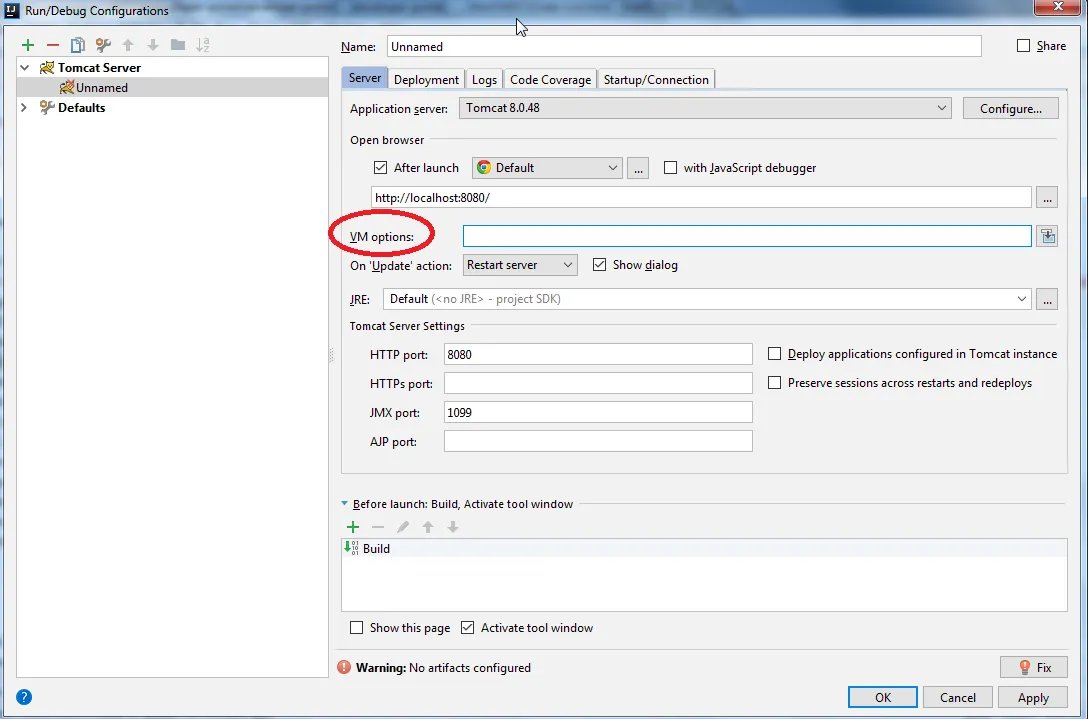Browse for a JRE with the ellipsis button

pos(1047,299)
